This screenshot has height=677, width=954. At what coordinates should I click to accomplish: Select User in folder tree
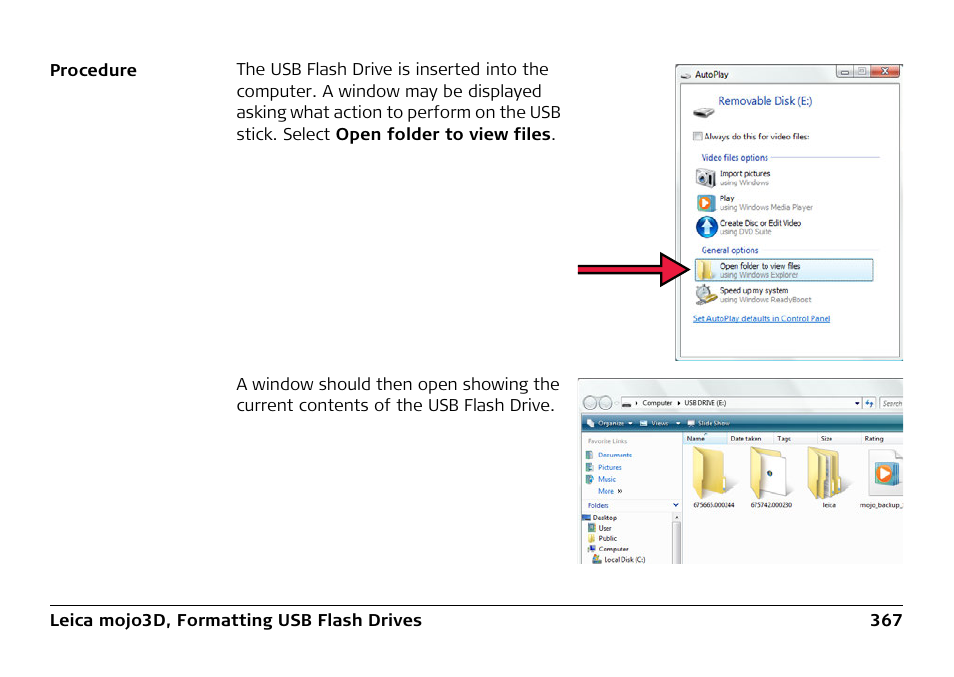600,528
